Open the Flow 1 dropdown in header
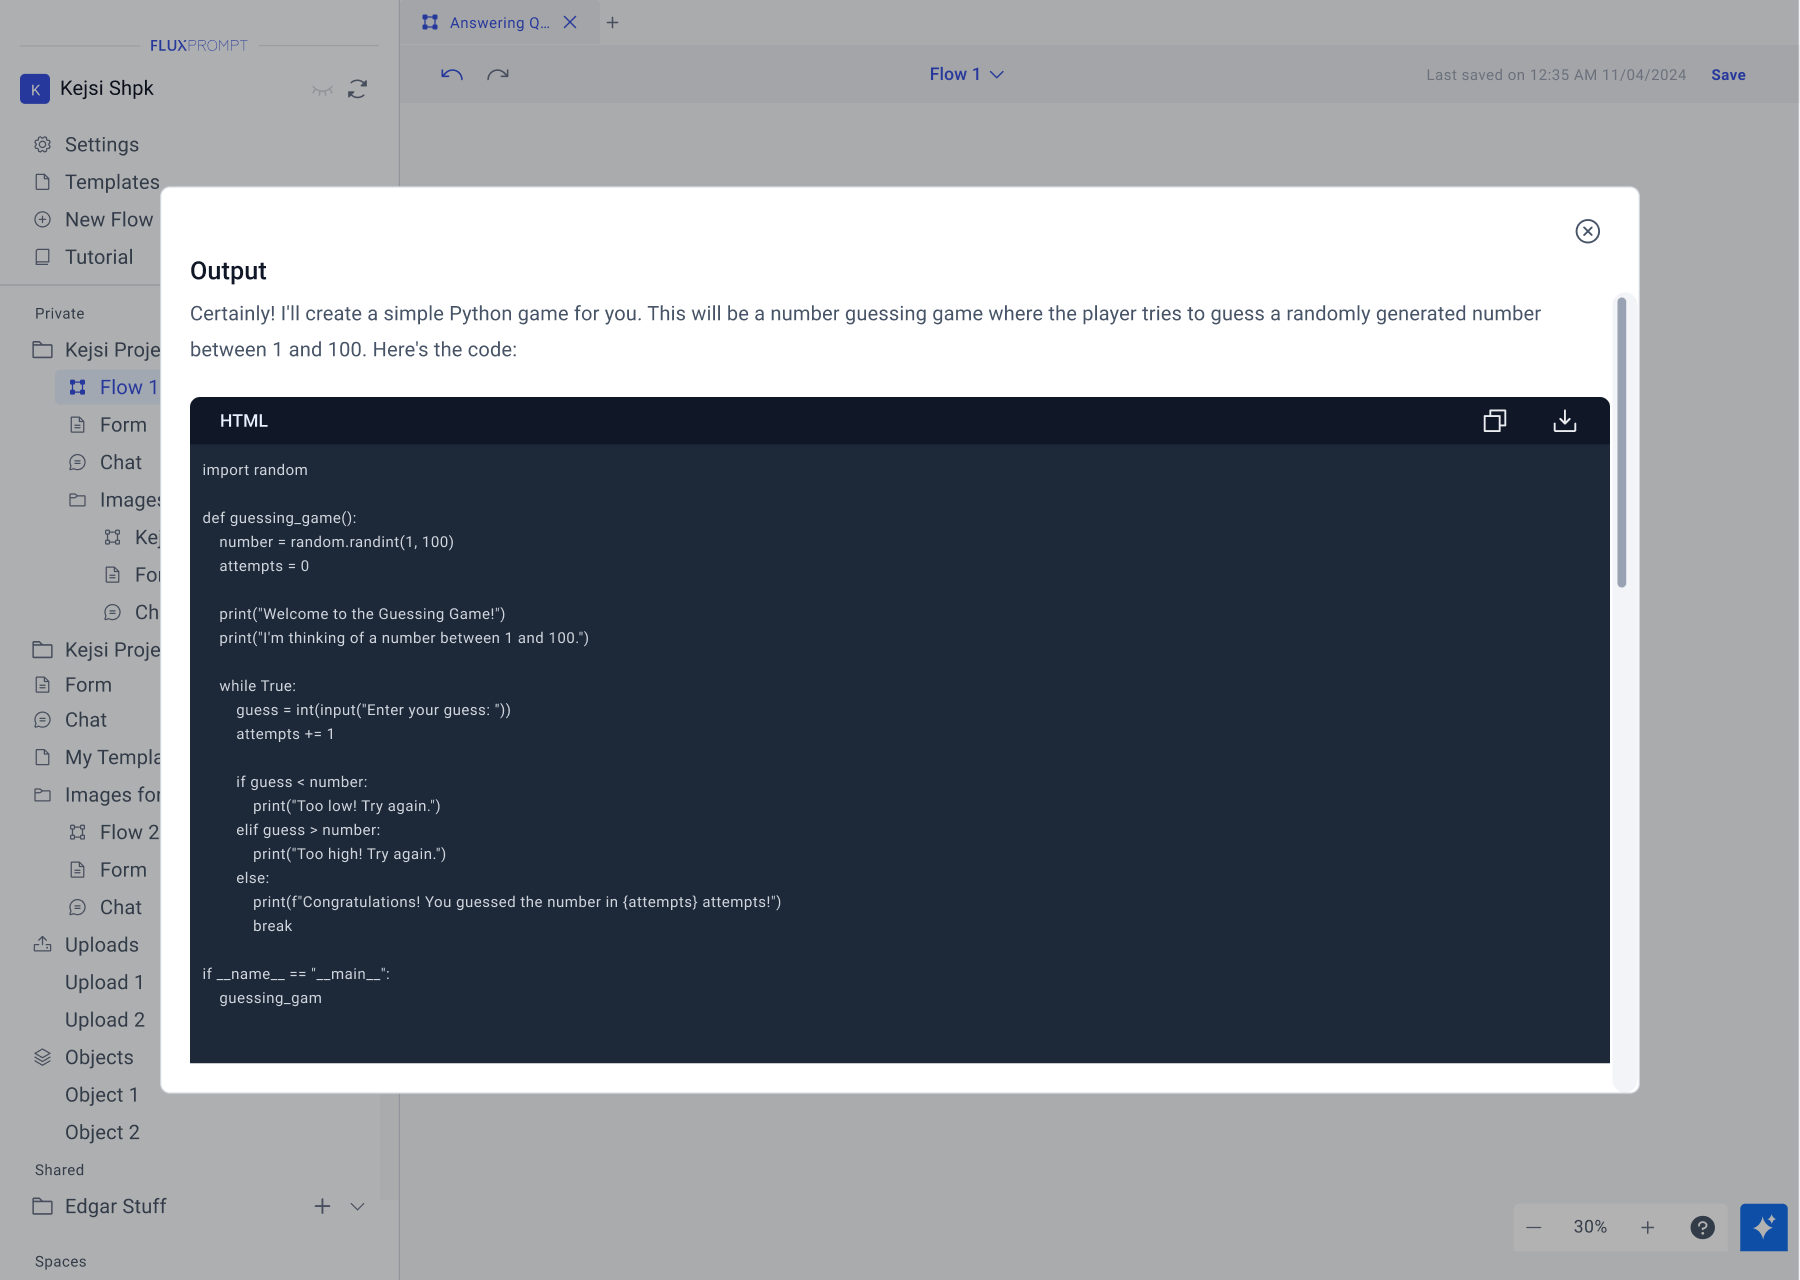 tap(966, 74)
